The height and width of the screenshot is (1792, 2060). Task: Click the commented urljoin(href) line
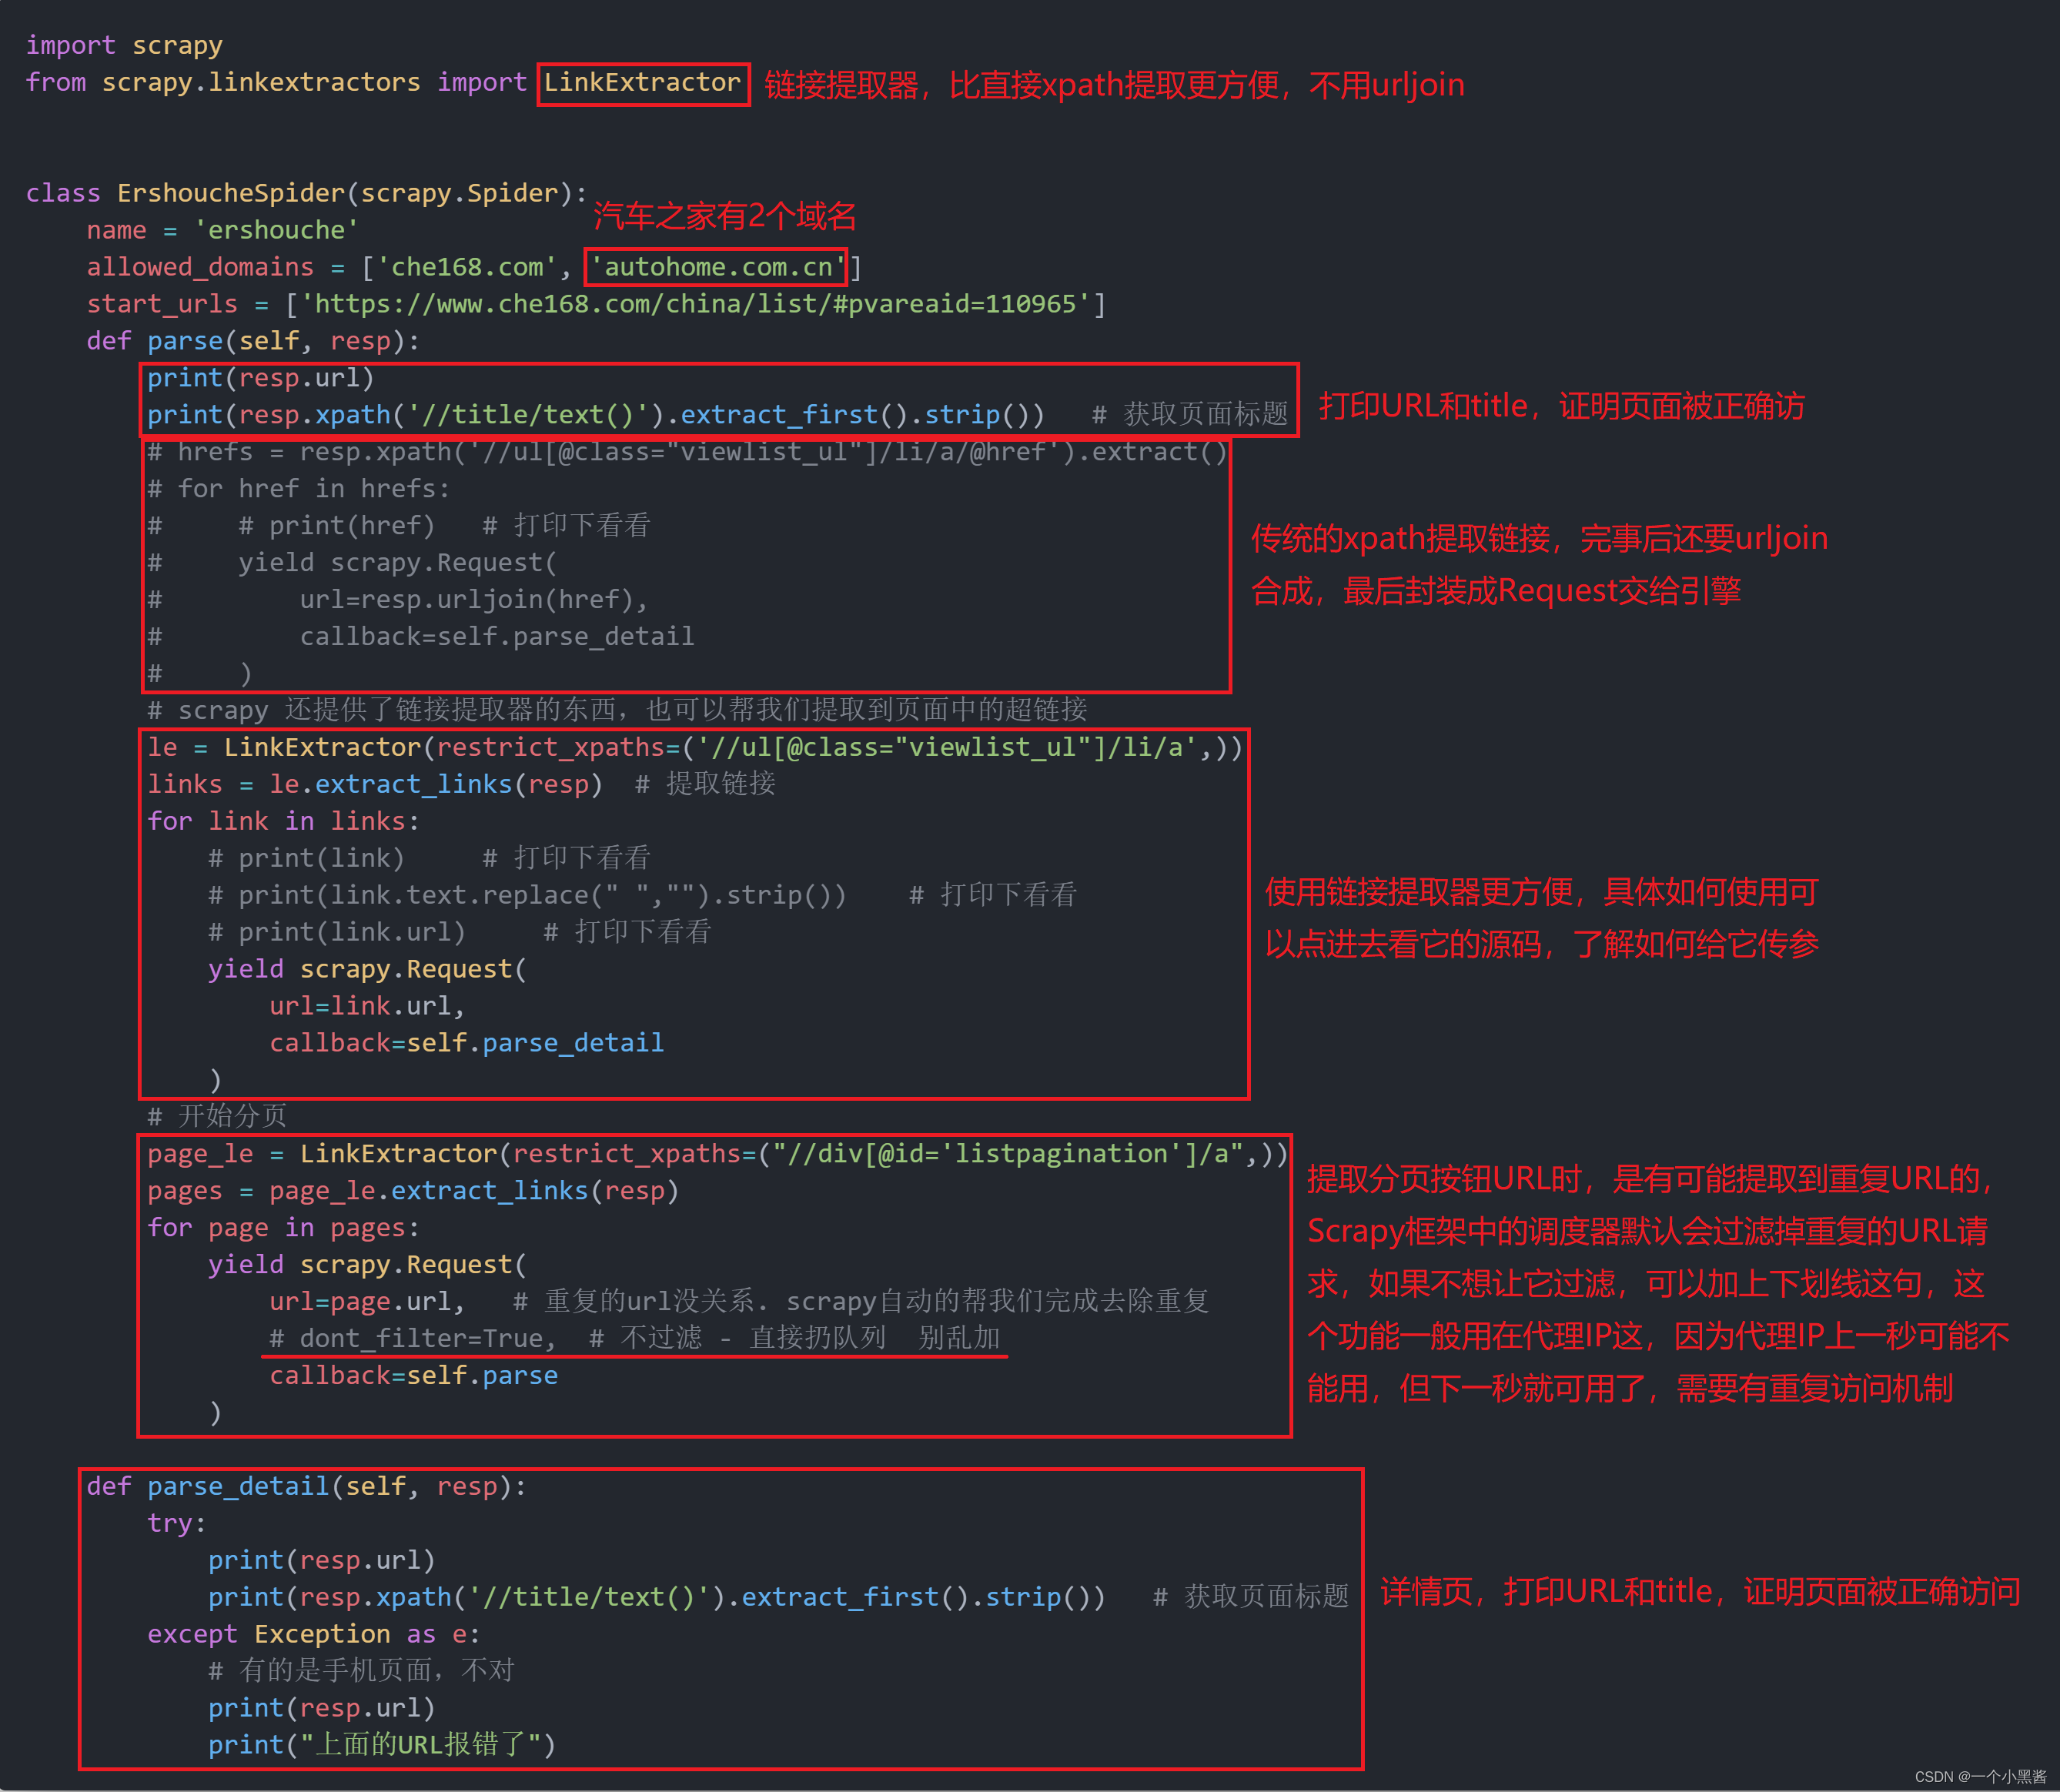tap(473, 600)
